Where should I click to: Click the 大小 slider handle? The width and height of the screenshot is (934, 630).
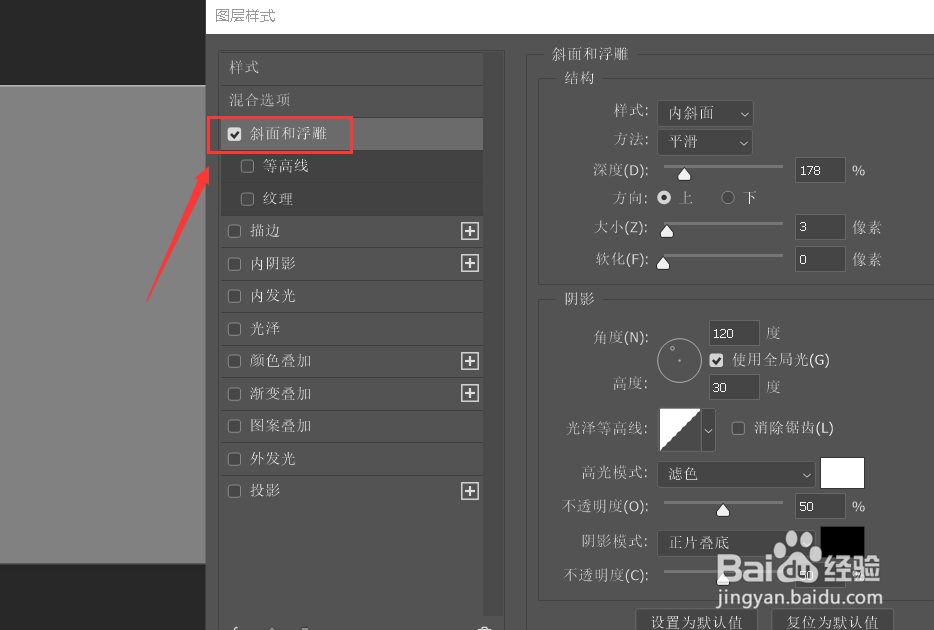point(667,231)
